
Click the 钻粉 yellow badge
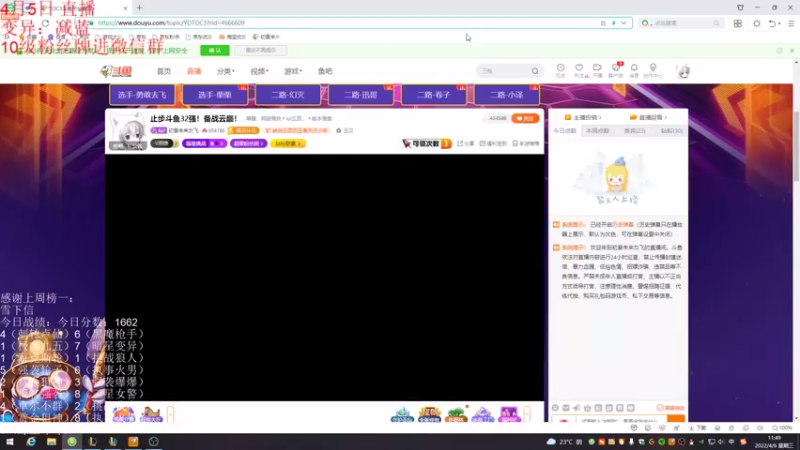[288, 144]
